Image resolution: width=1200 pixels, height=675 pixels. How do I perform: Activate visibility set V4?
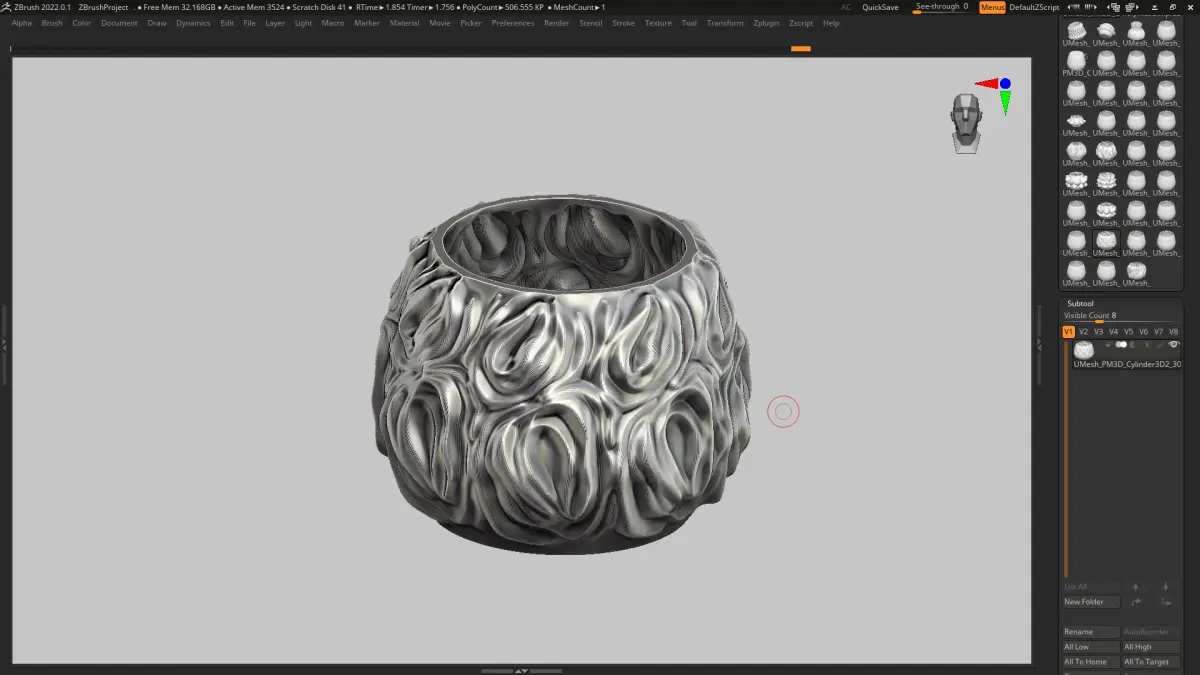(1114, 331)
